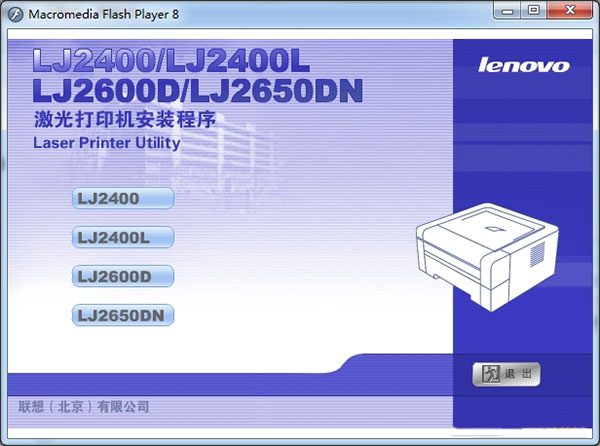Click the 退出 exit button
Image resolution: width=600 pixels, height=446 pixels.
tap(506, 374)
